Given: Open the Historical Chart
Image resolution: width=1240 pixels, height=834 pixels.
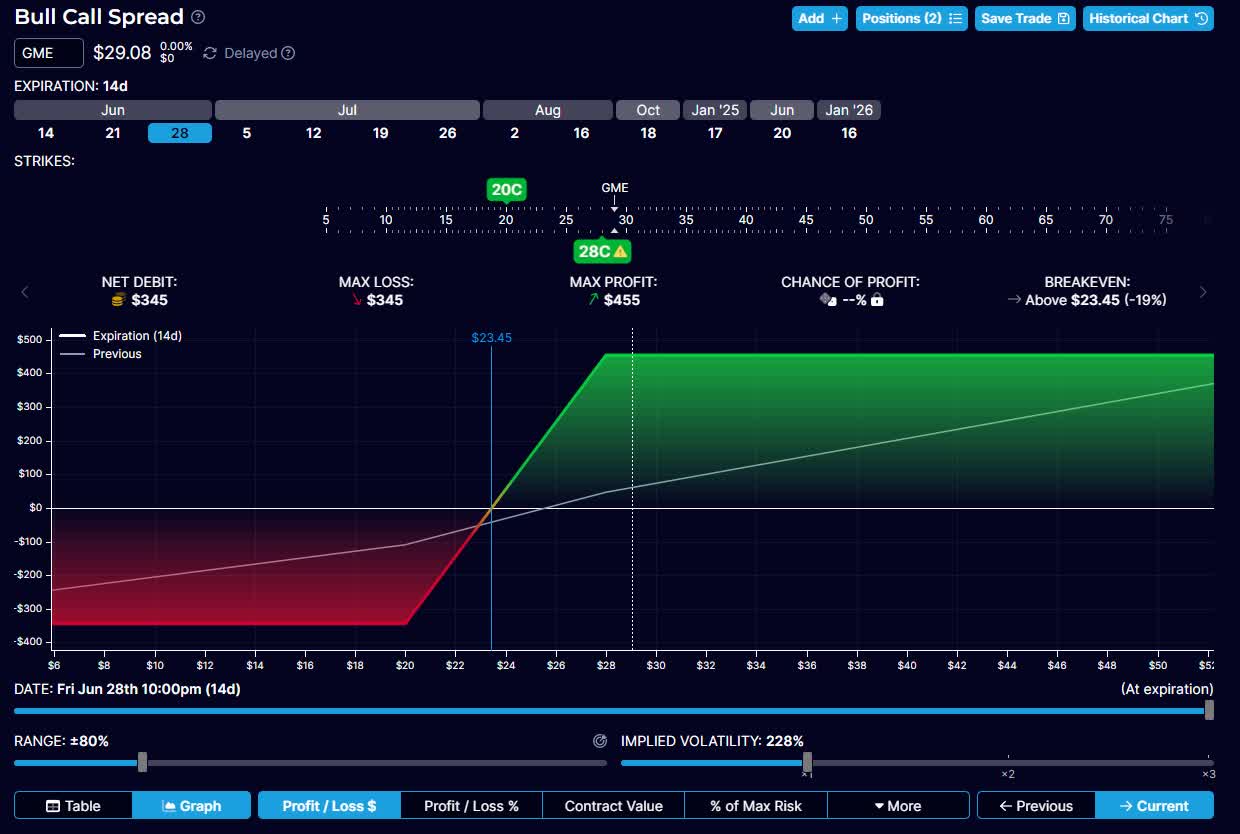Looking at the screenshot, I should [1147, 18].
